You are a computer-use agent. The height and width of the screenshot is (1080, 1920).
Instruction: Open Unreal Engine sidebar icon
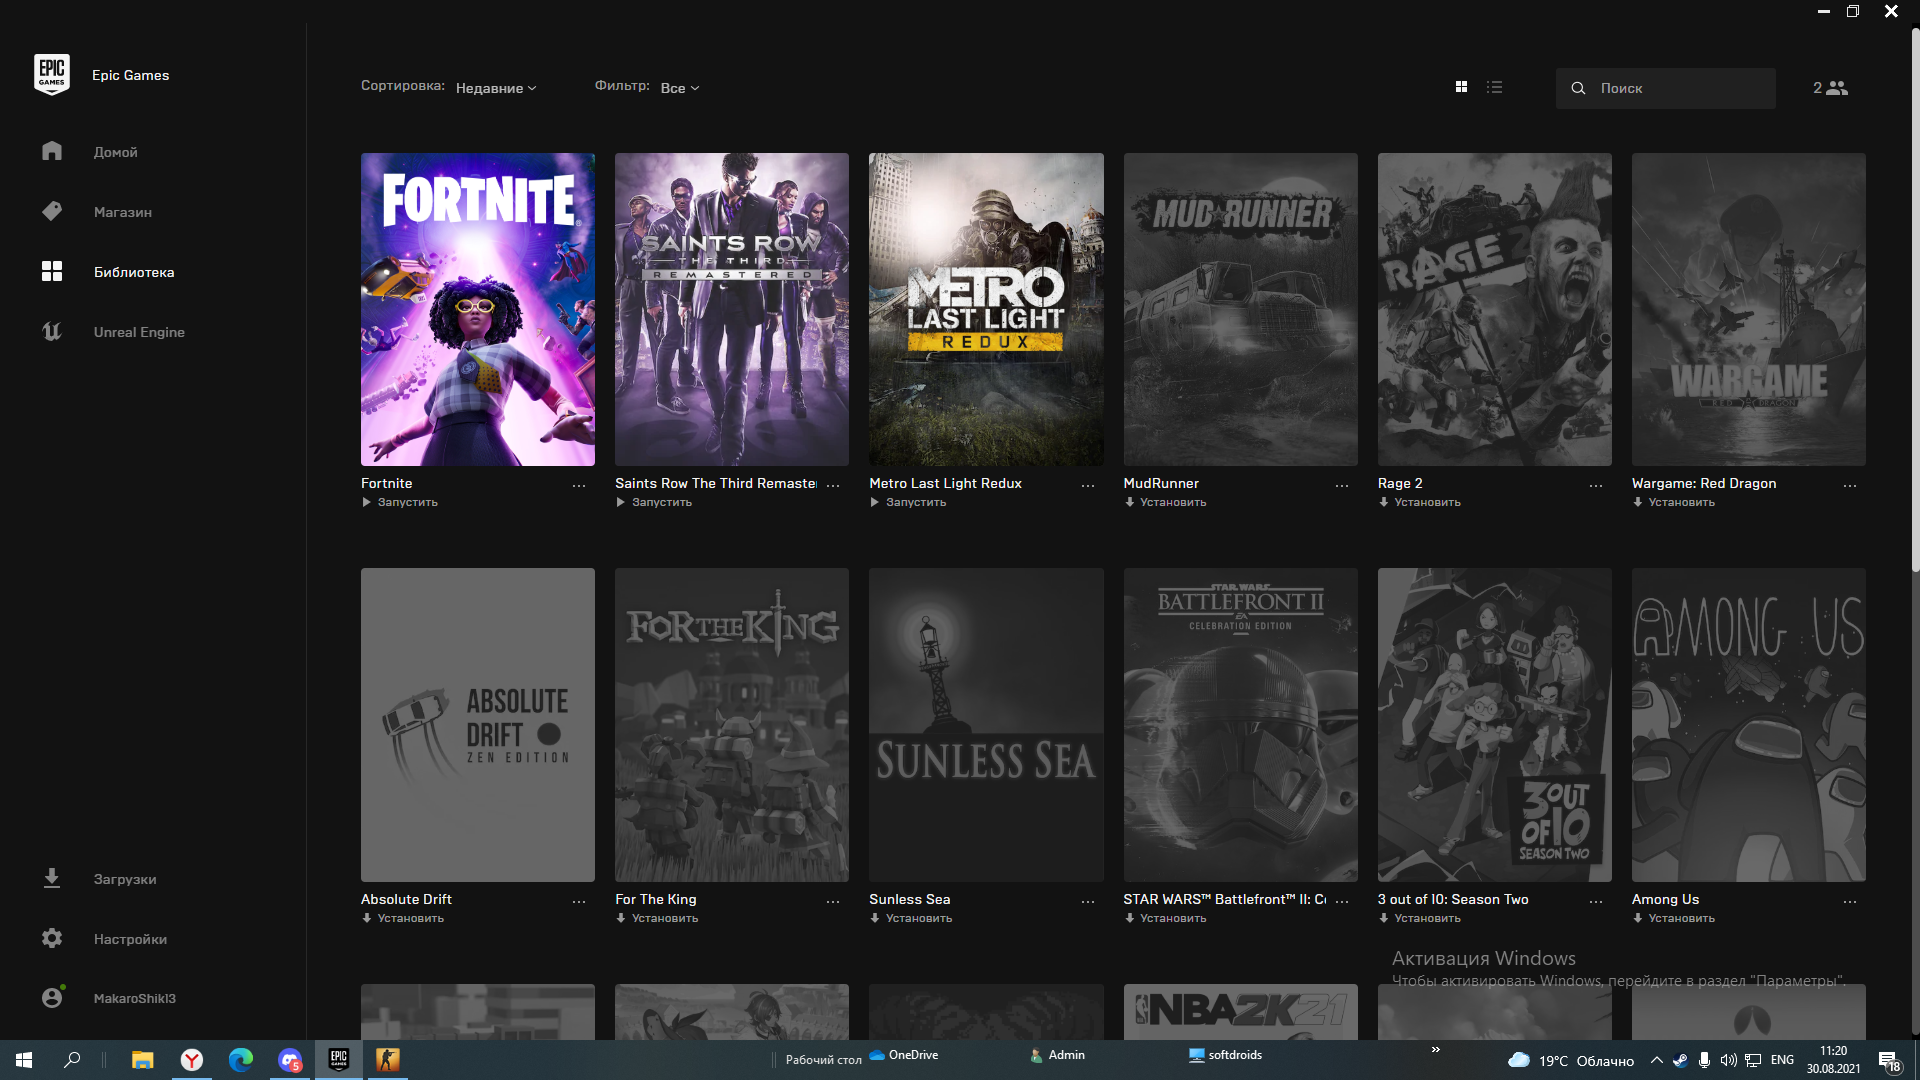coord(52,331)
